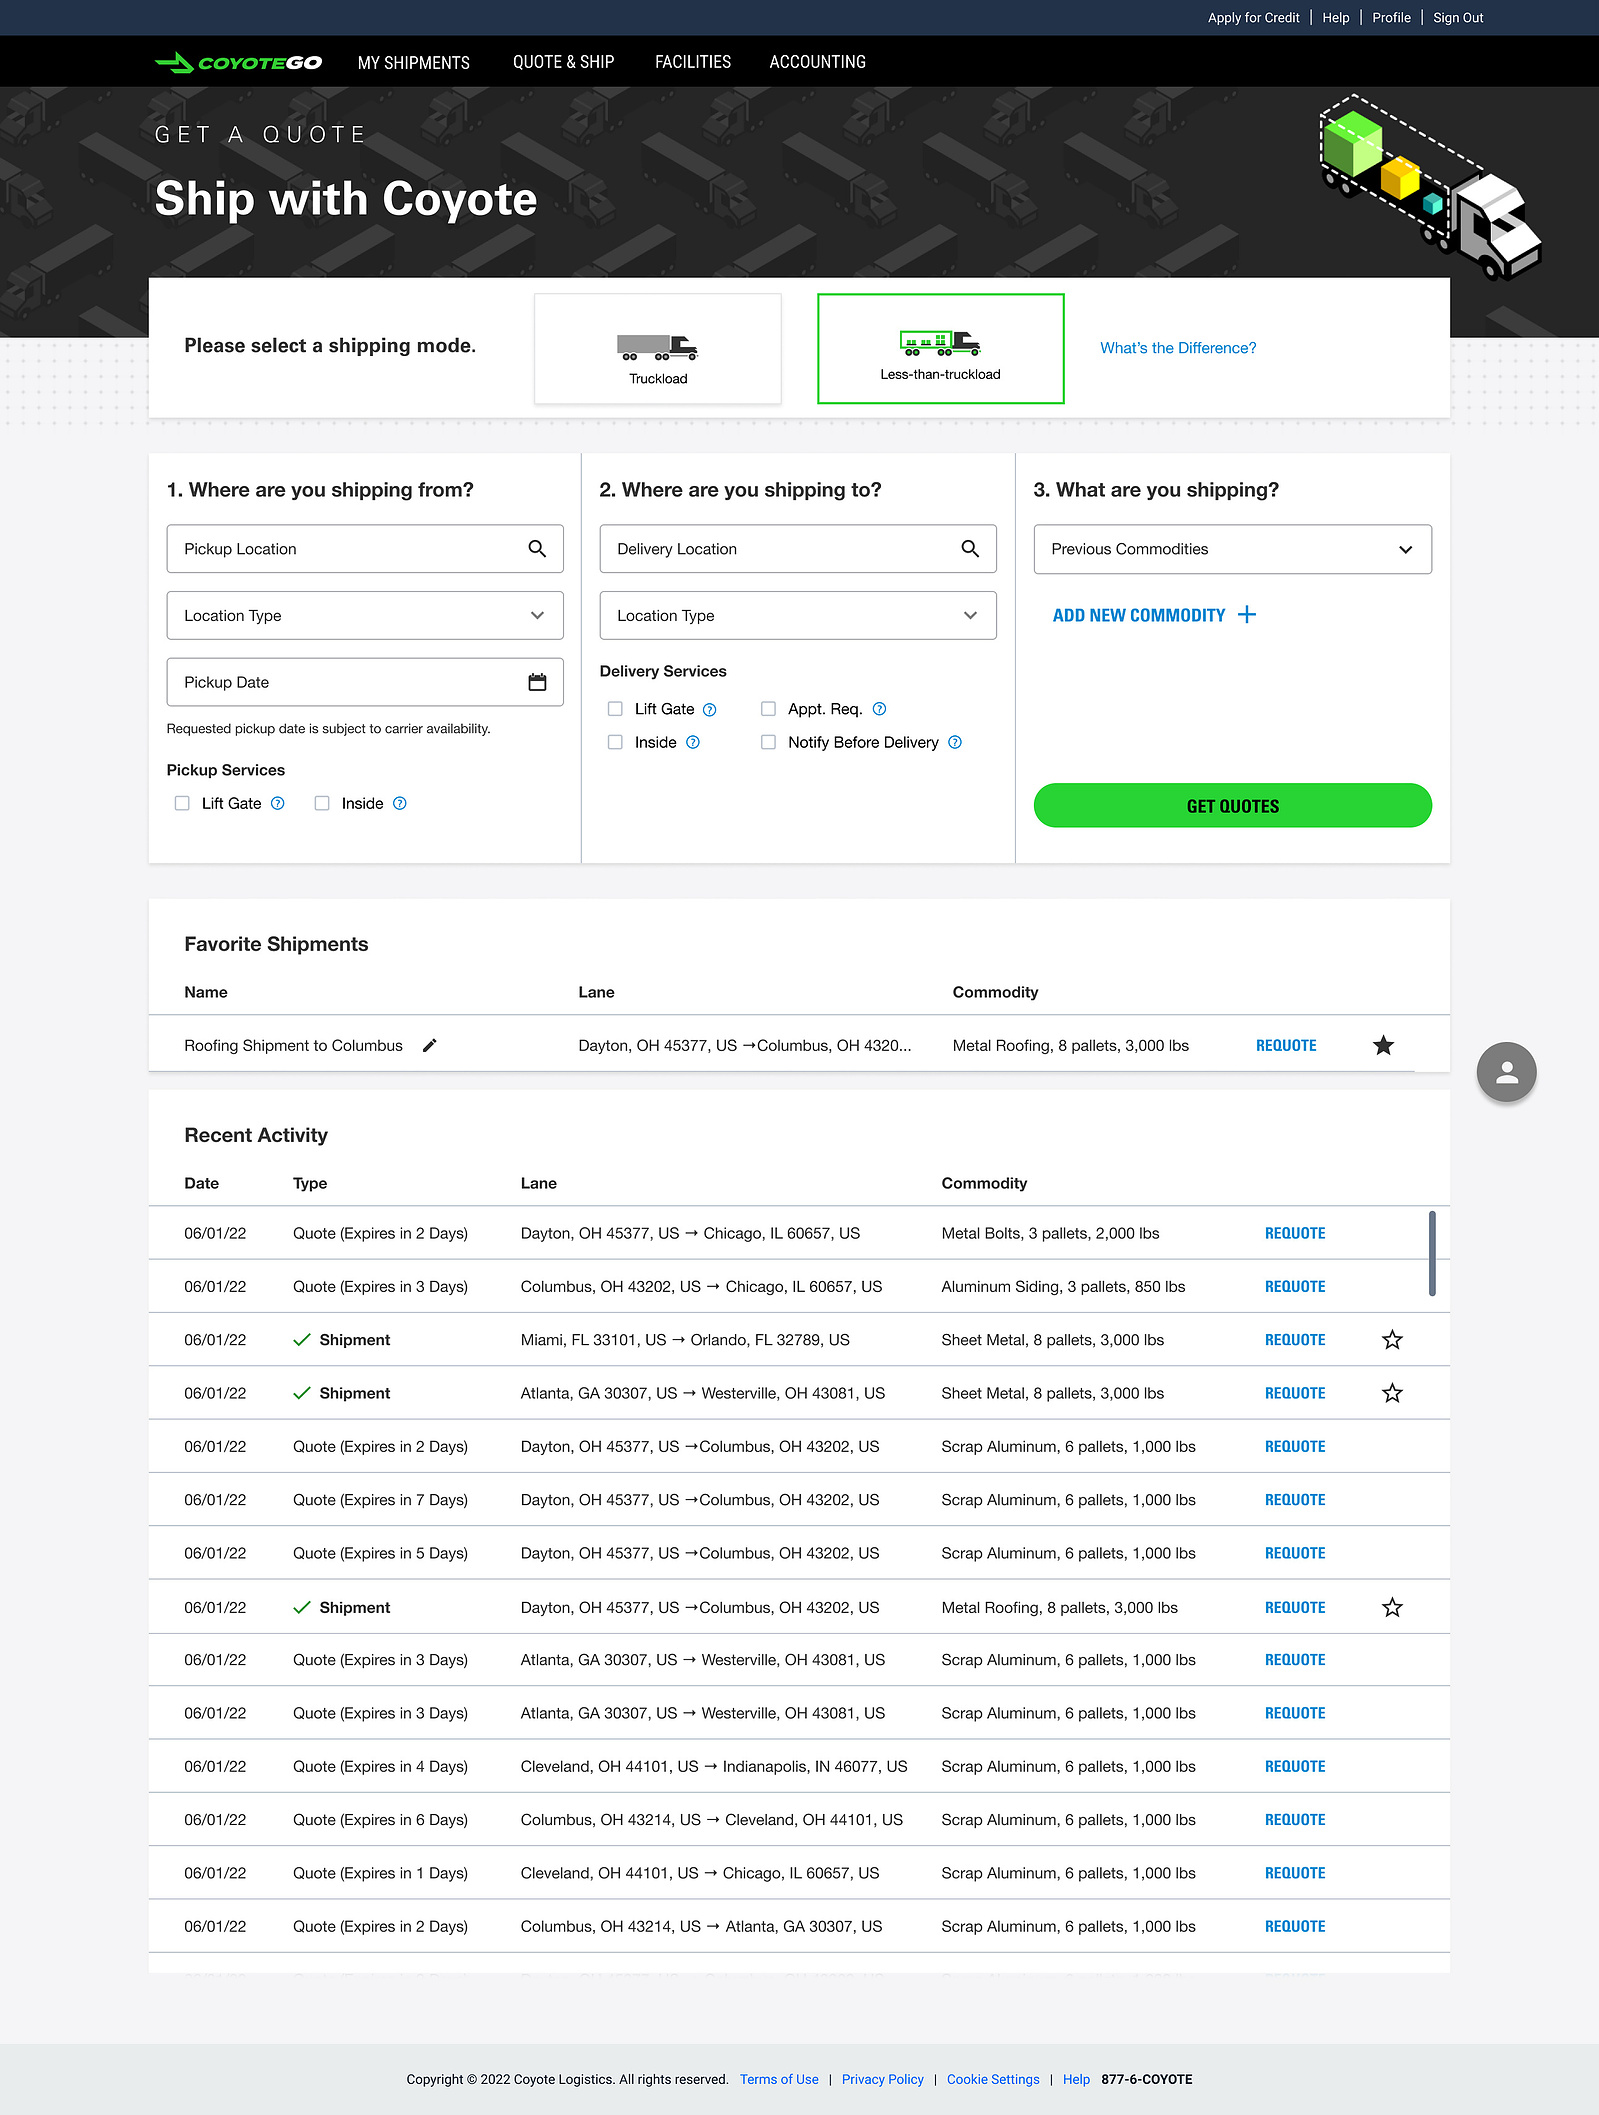Open Privacy Policy in footer
1599x2115 pixels.
coord(883,2079)
